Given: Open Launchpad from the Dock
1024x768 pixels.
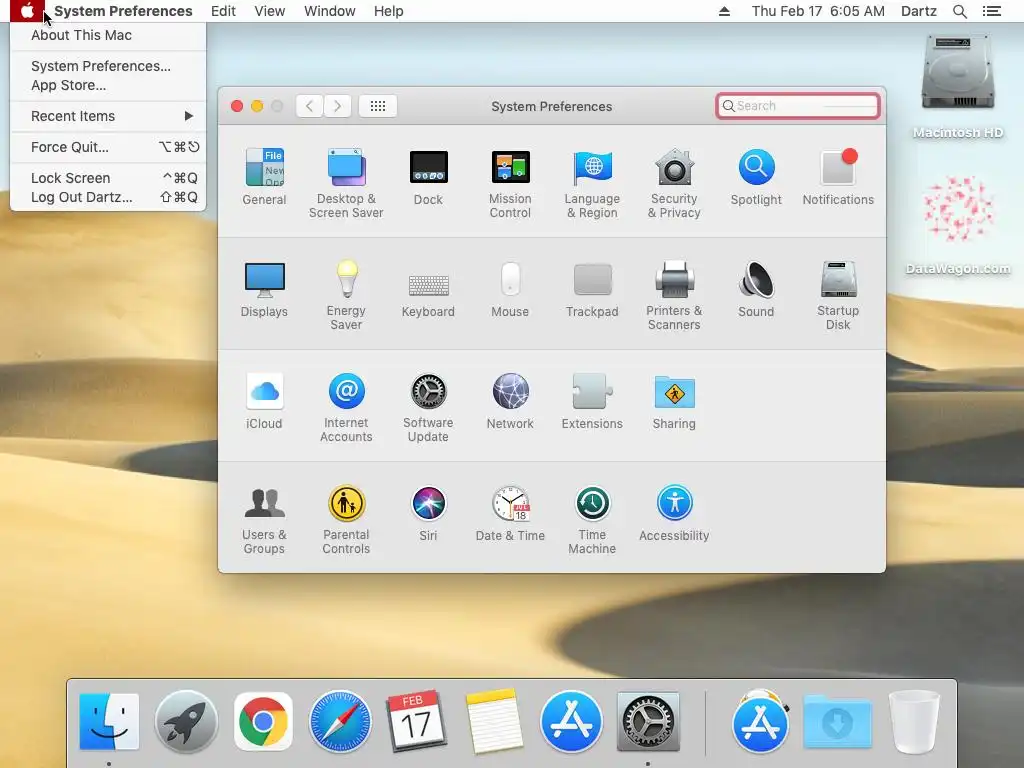Looking at the screenshot, I should tap(186, 722).
